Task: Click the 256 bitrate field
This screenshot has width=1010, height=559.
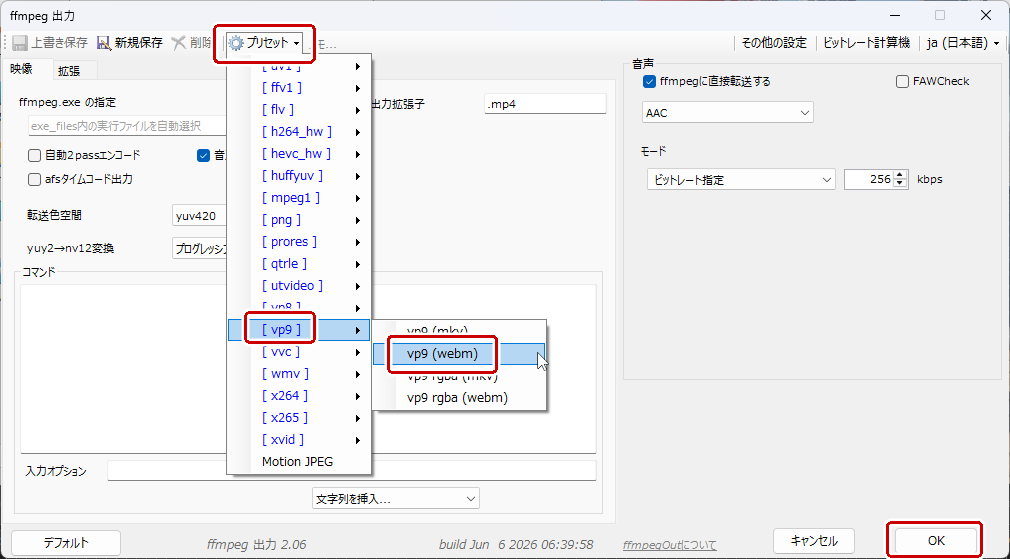Action: click(x=869, y=180)
